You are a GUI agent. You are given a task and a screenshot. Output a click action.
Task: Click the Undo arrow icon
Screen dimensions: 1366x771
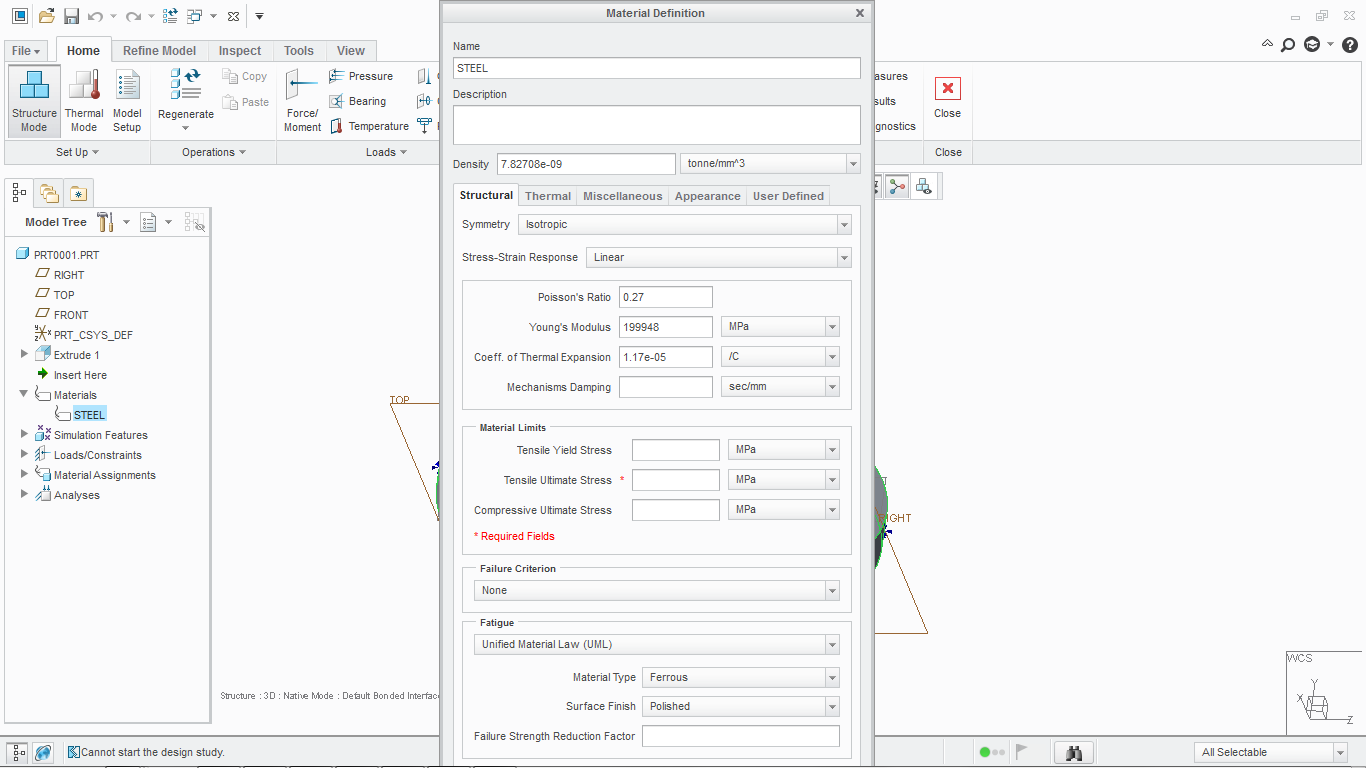(x=96, y=16)
